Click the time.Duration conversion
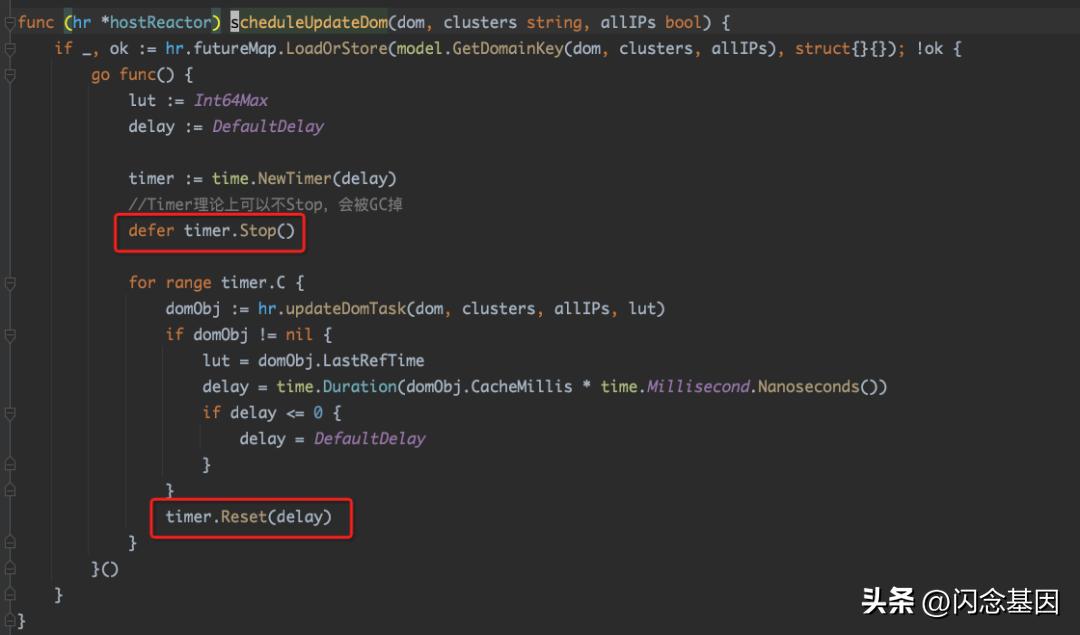Viewport: 1080px width, 635px height. tap(336, 387)
